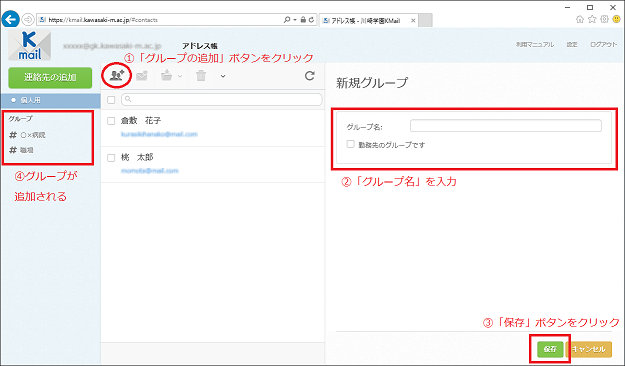The width and height of the screenshot is (625, 366).
Task: Select contact 倉敷 花子
Action: click(x=141, y=120)
